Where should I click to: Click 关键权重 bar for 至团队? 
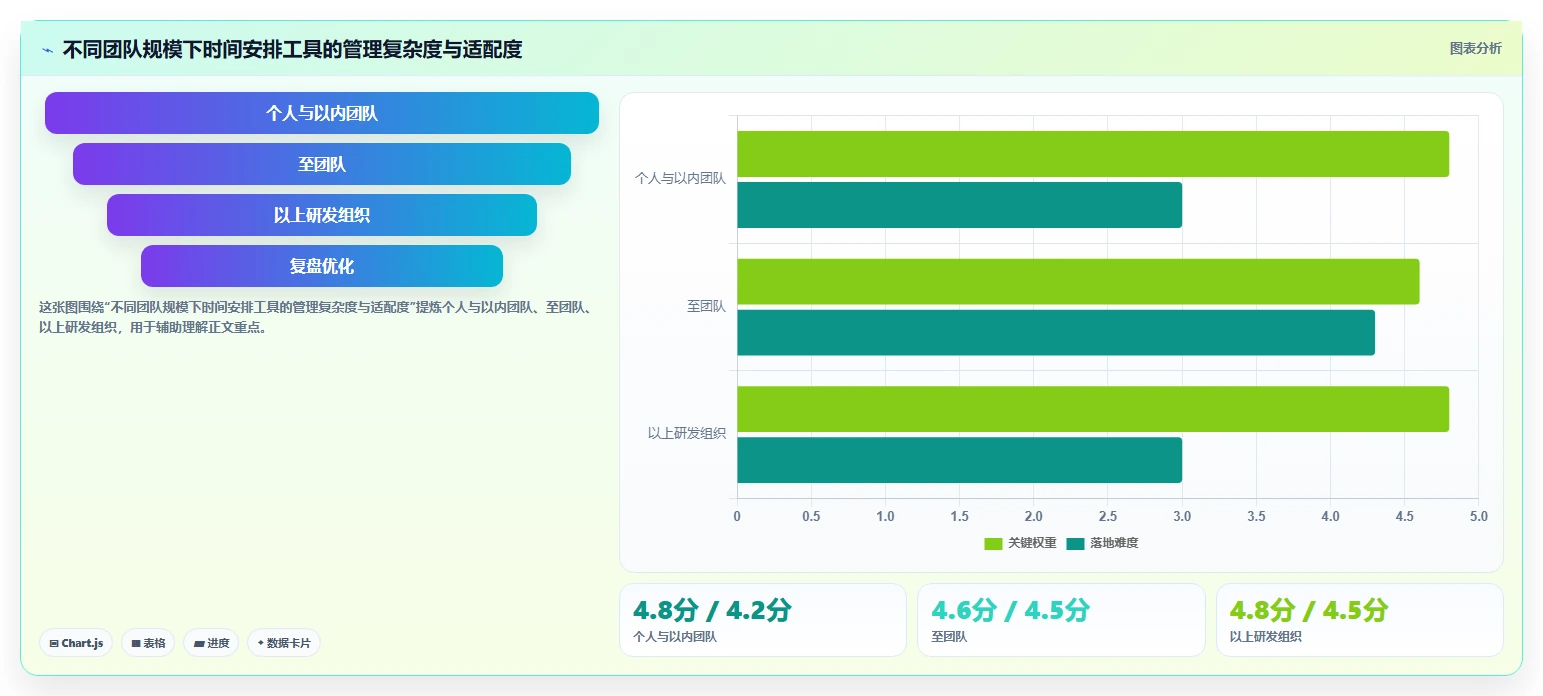pyautogui.click(x=1078, y=282)
